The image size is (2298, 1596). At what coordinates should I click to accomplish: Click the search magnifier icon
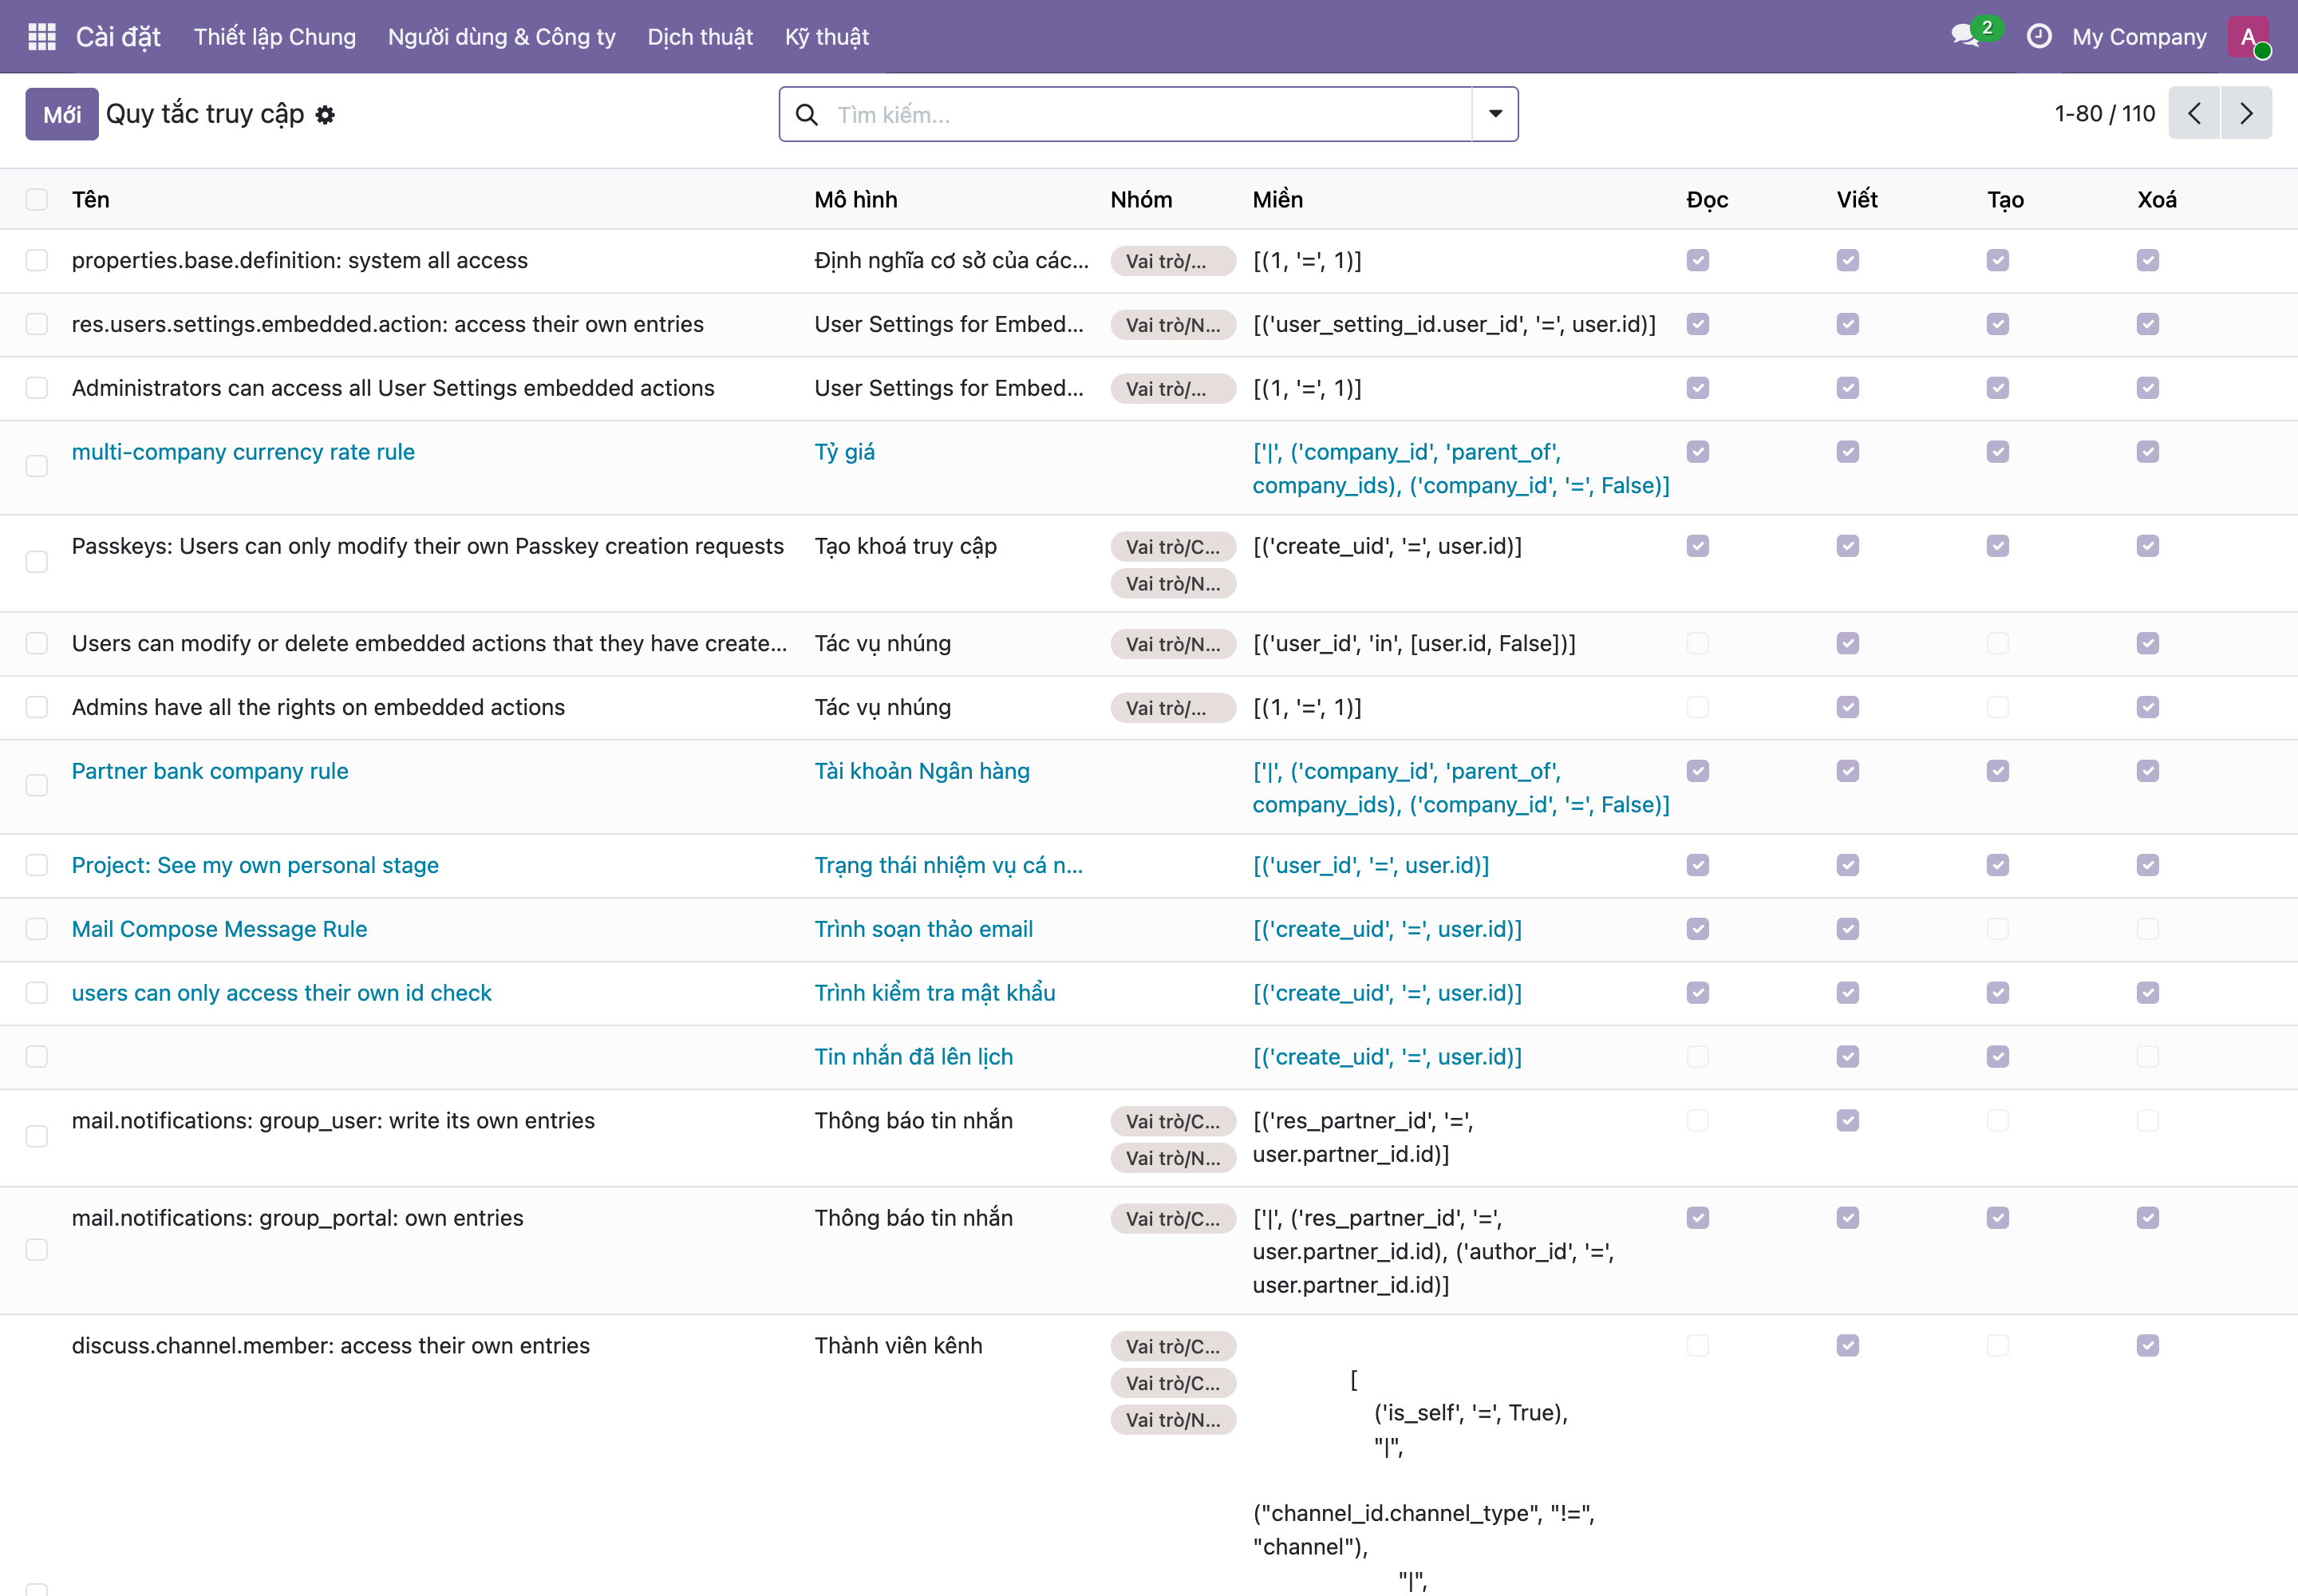(807, 115)
